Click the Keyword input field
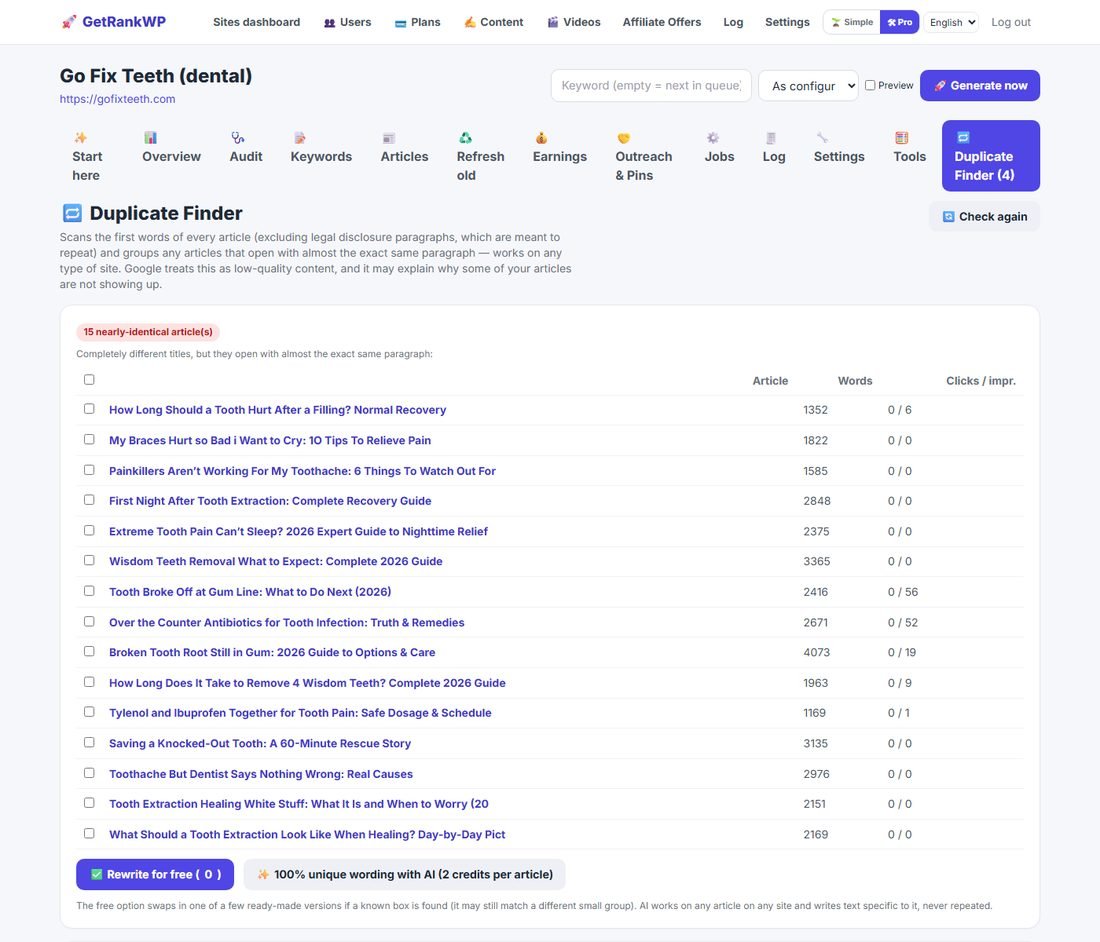The image size is (1100, 942). coord(651,86)
